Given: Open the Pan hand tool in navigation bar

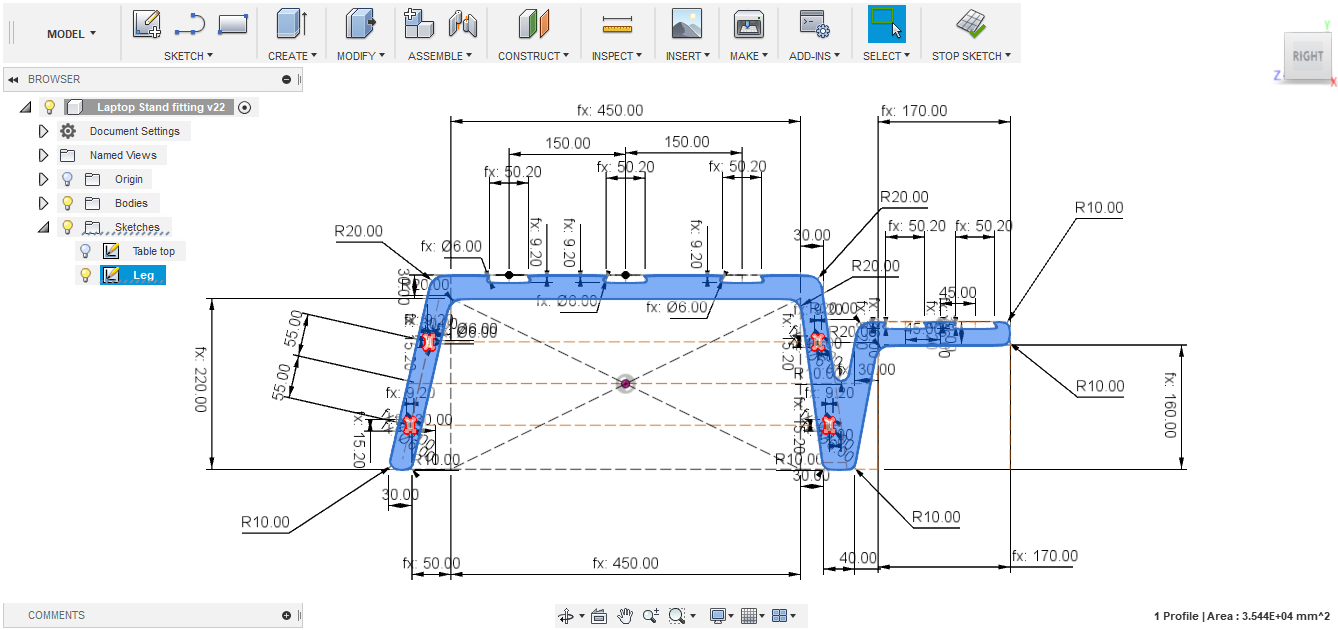Looking at the screenshot, I should click(625, 616).
